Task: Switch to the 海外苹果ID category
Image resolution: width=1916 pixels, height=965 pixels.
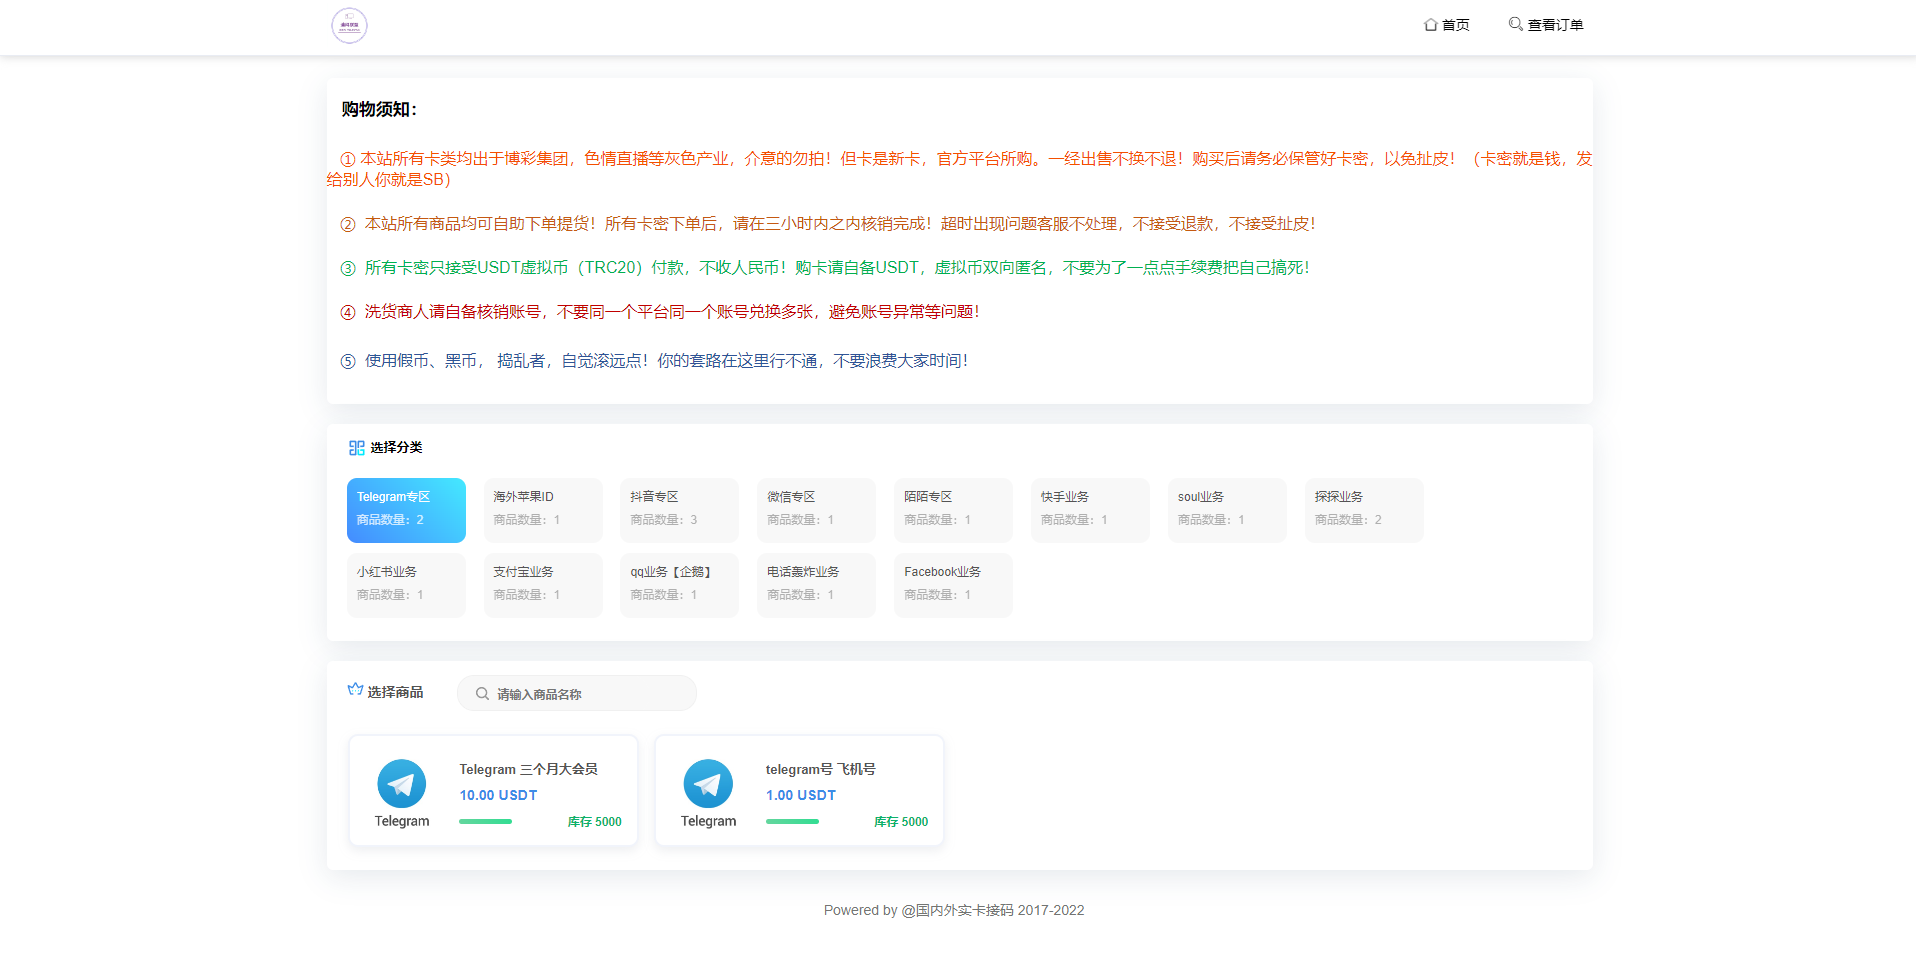Action: pos(543,510)
